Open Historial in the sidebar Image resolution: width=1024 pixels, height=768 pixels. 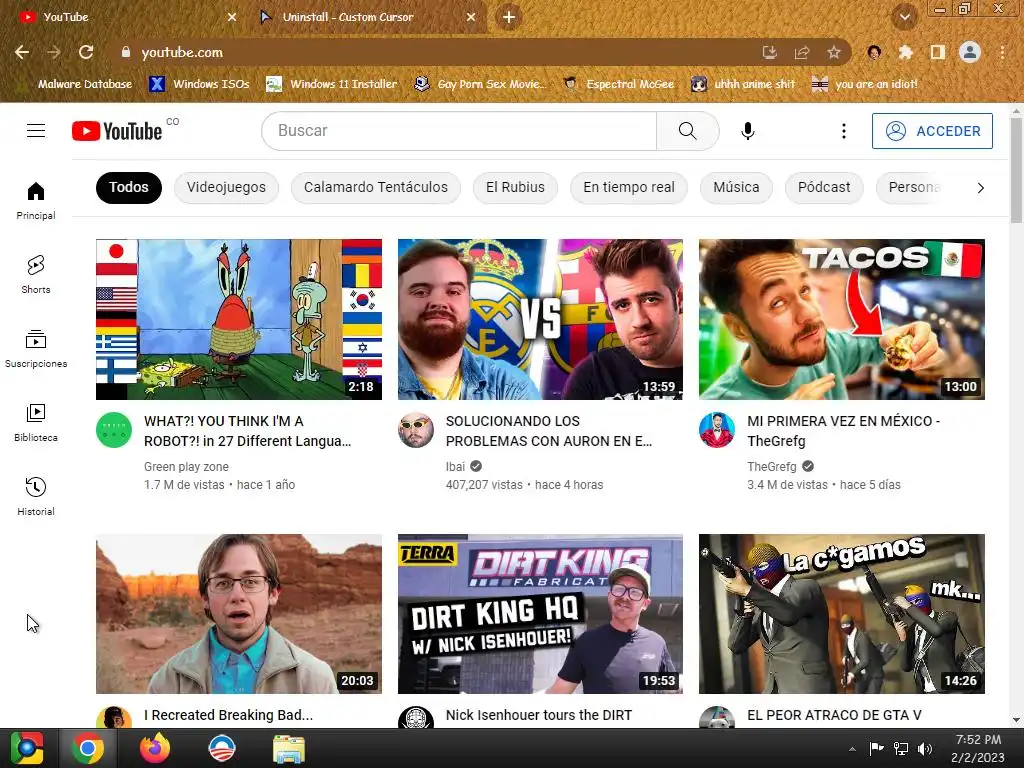36,497
